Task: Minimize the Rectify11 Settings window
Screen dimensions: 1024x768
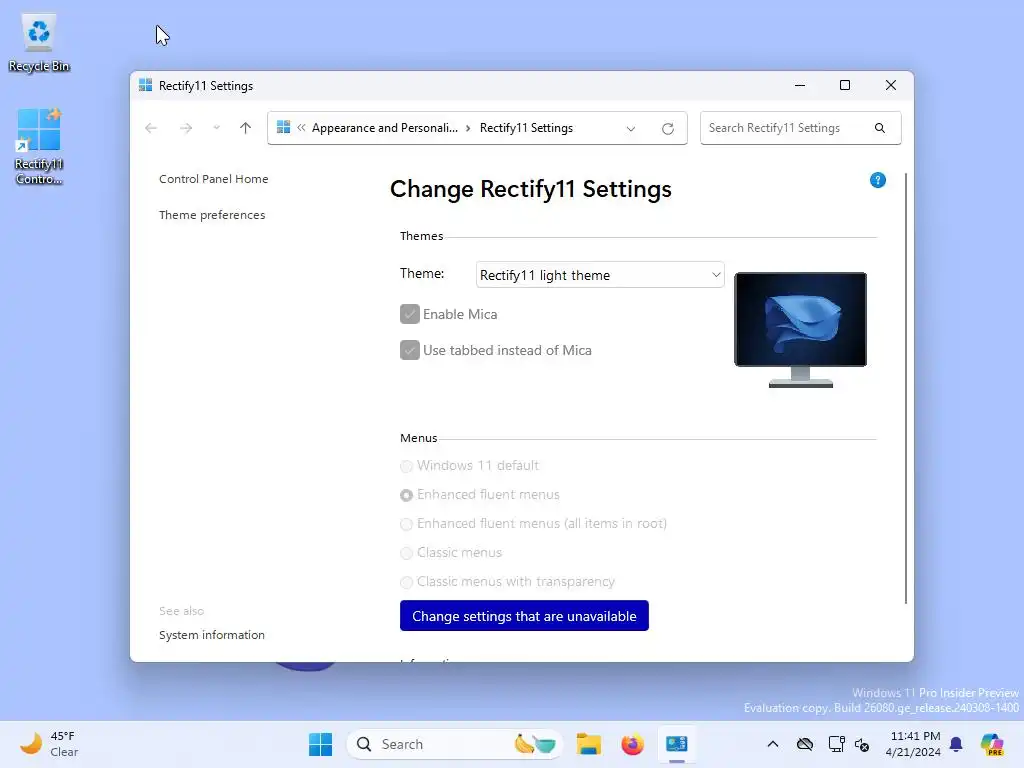Action: (x=799, y=86)
